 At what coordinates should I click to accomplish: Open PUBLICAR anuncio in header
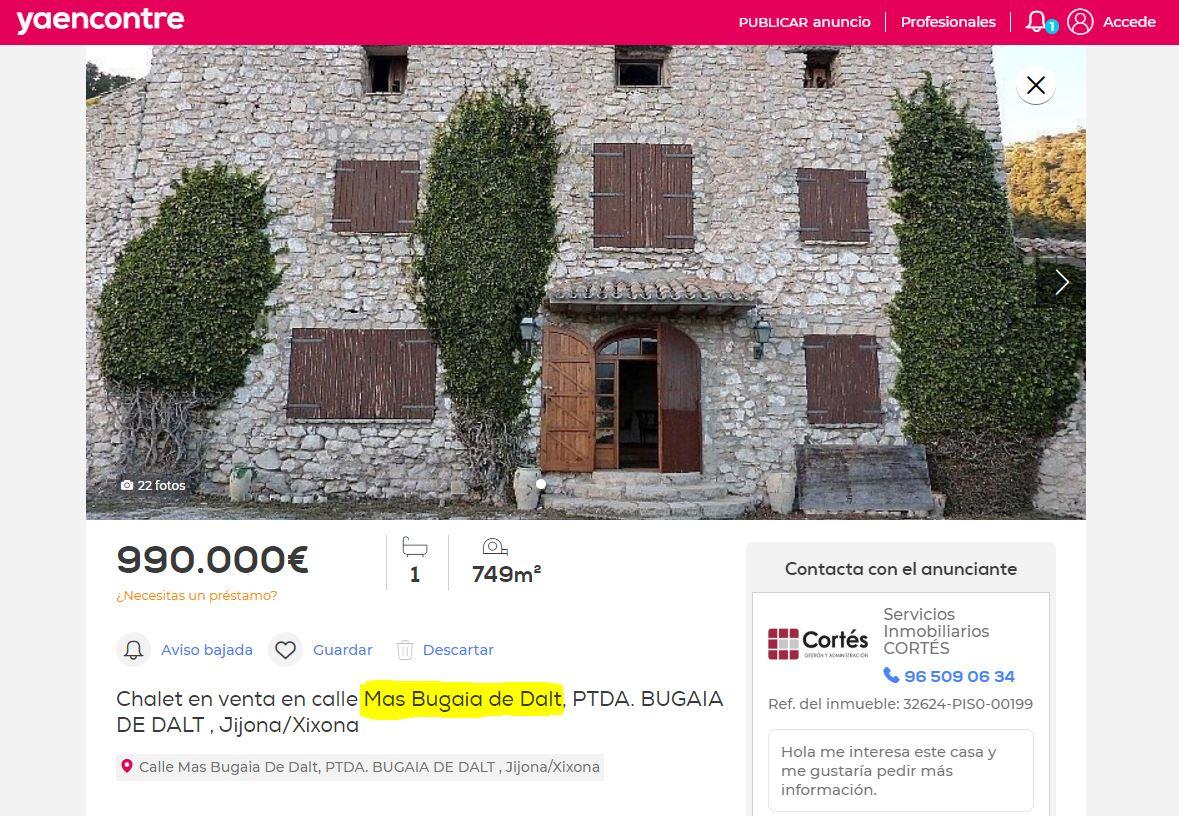click(805, 22)
